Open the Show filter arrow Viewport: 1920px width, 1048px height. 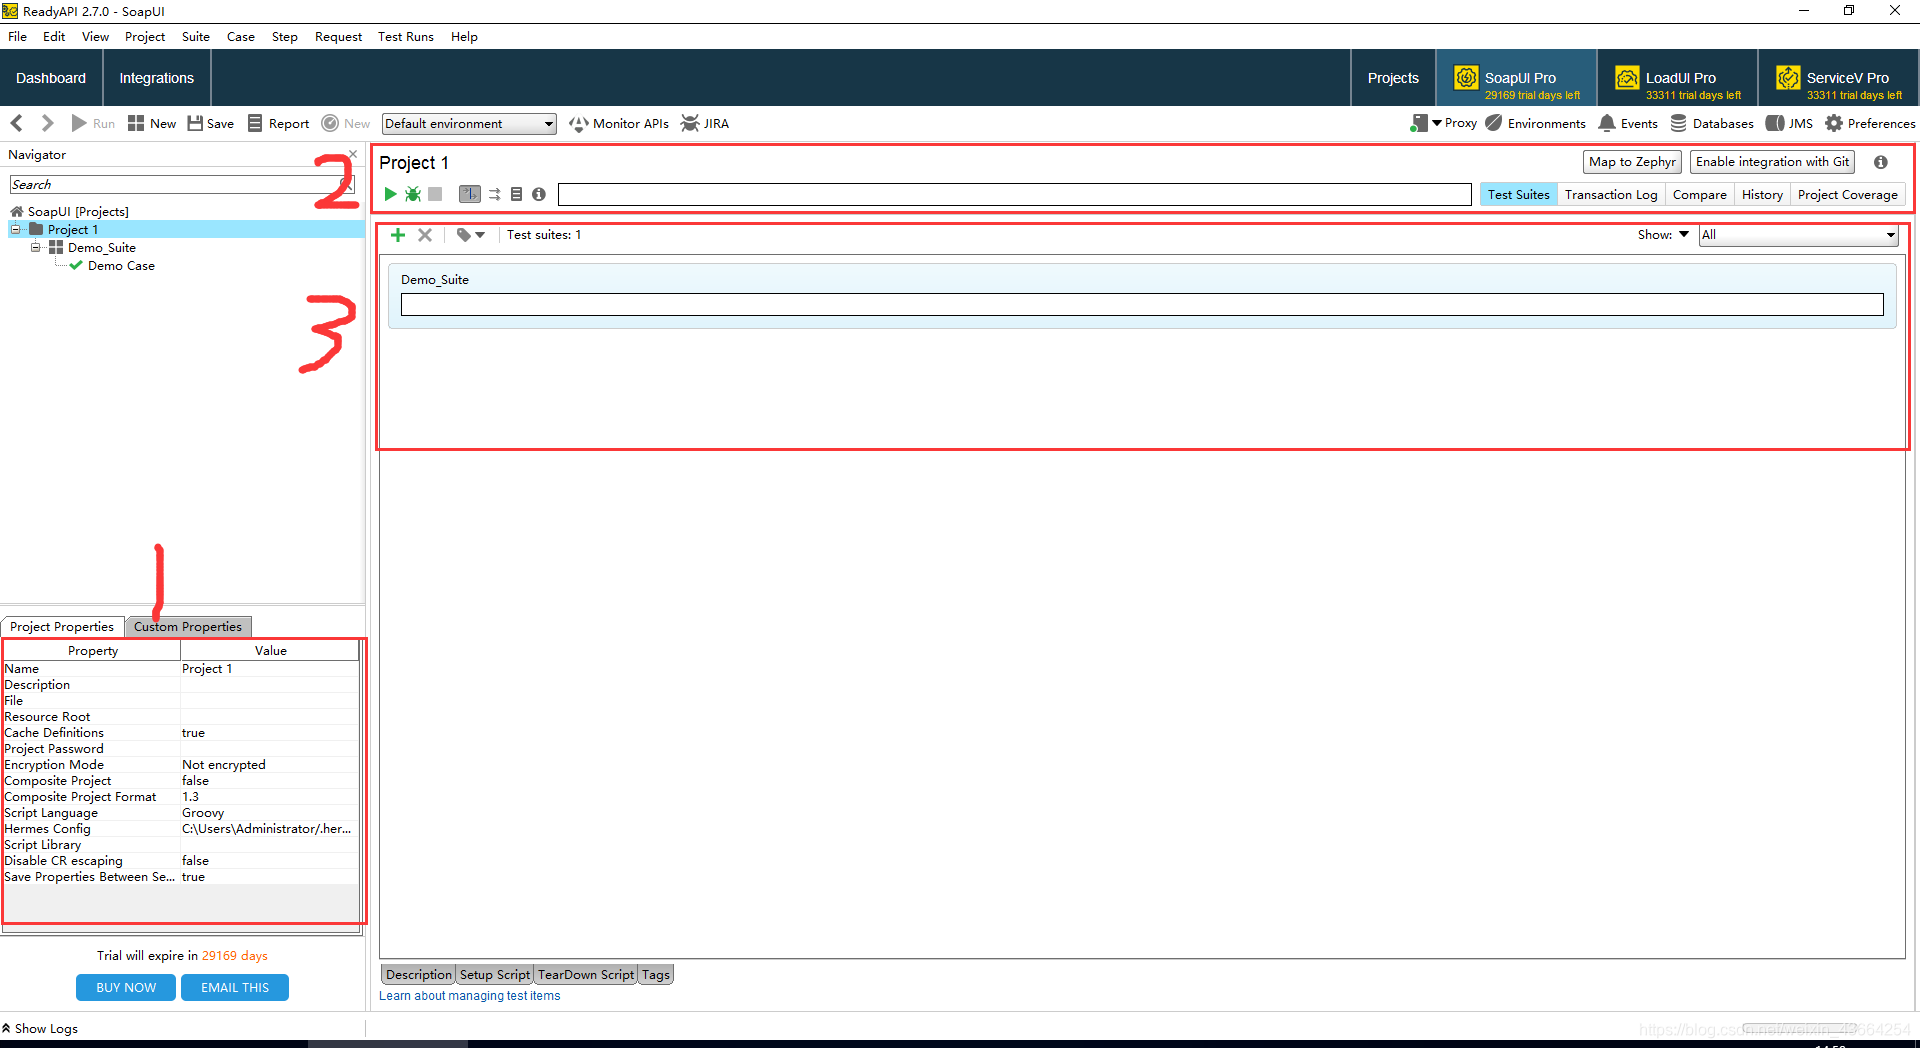click(1684, 234)
